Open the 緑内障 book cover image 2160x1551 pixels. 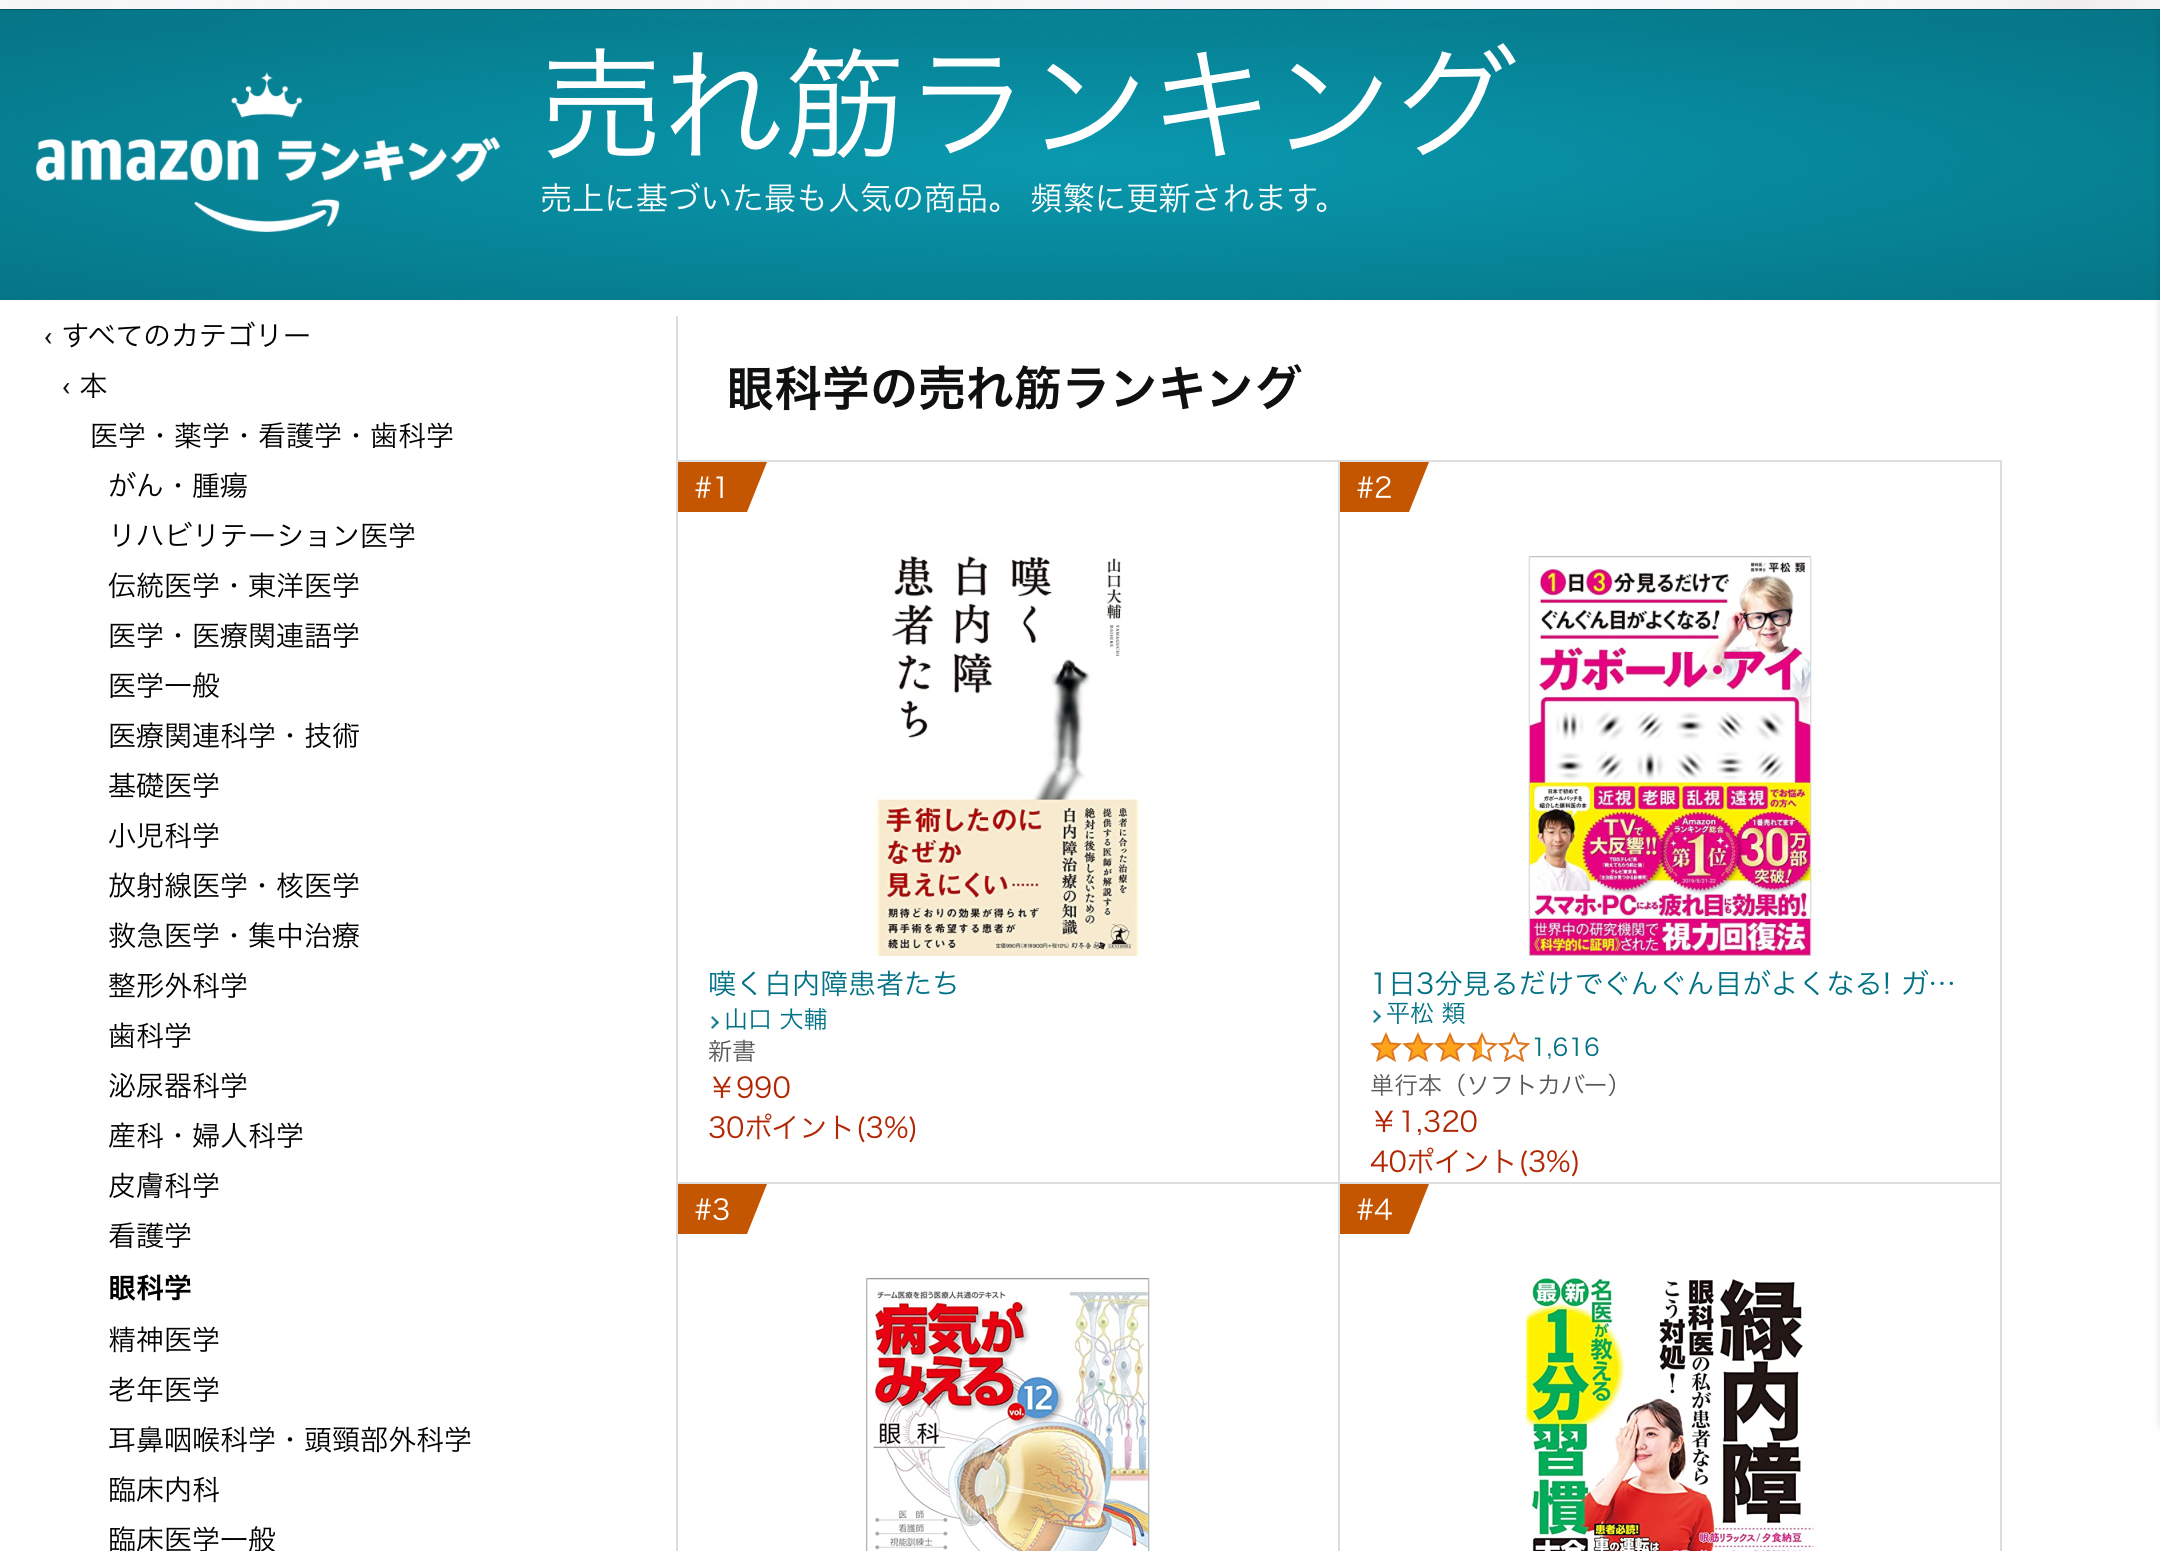[1670, 1414]
